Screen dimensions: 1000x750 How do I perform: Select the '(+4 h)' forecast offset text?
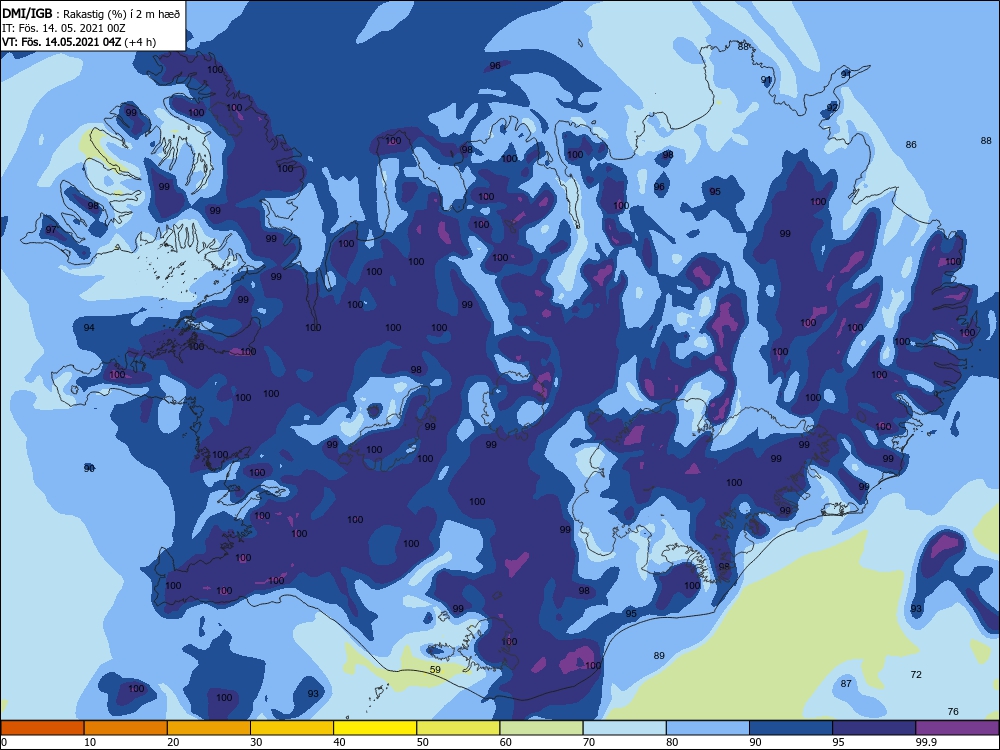[140, 42]
